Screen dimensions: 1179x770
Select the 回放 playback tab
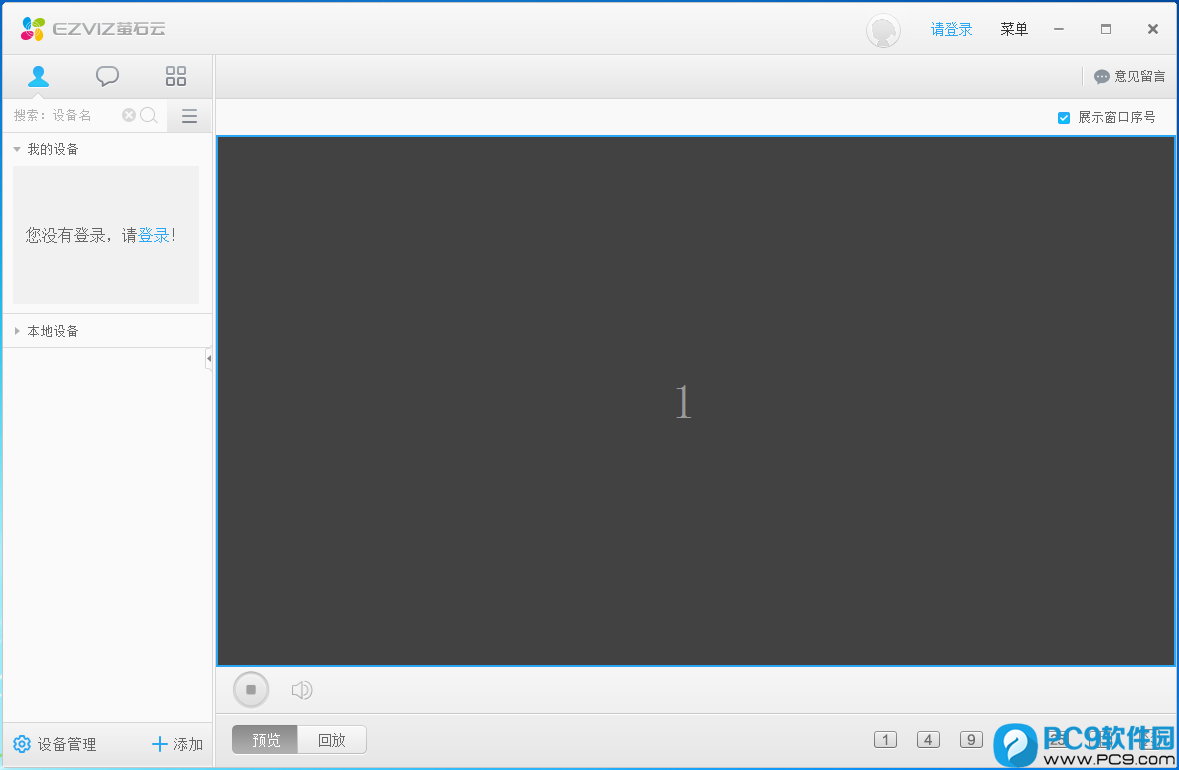click(332, 740)
